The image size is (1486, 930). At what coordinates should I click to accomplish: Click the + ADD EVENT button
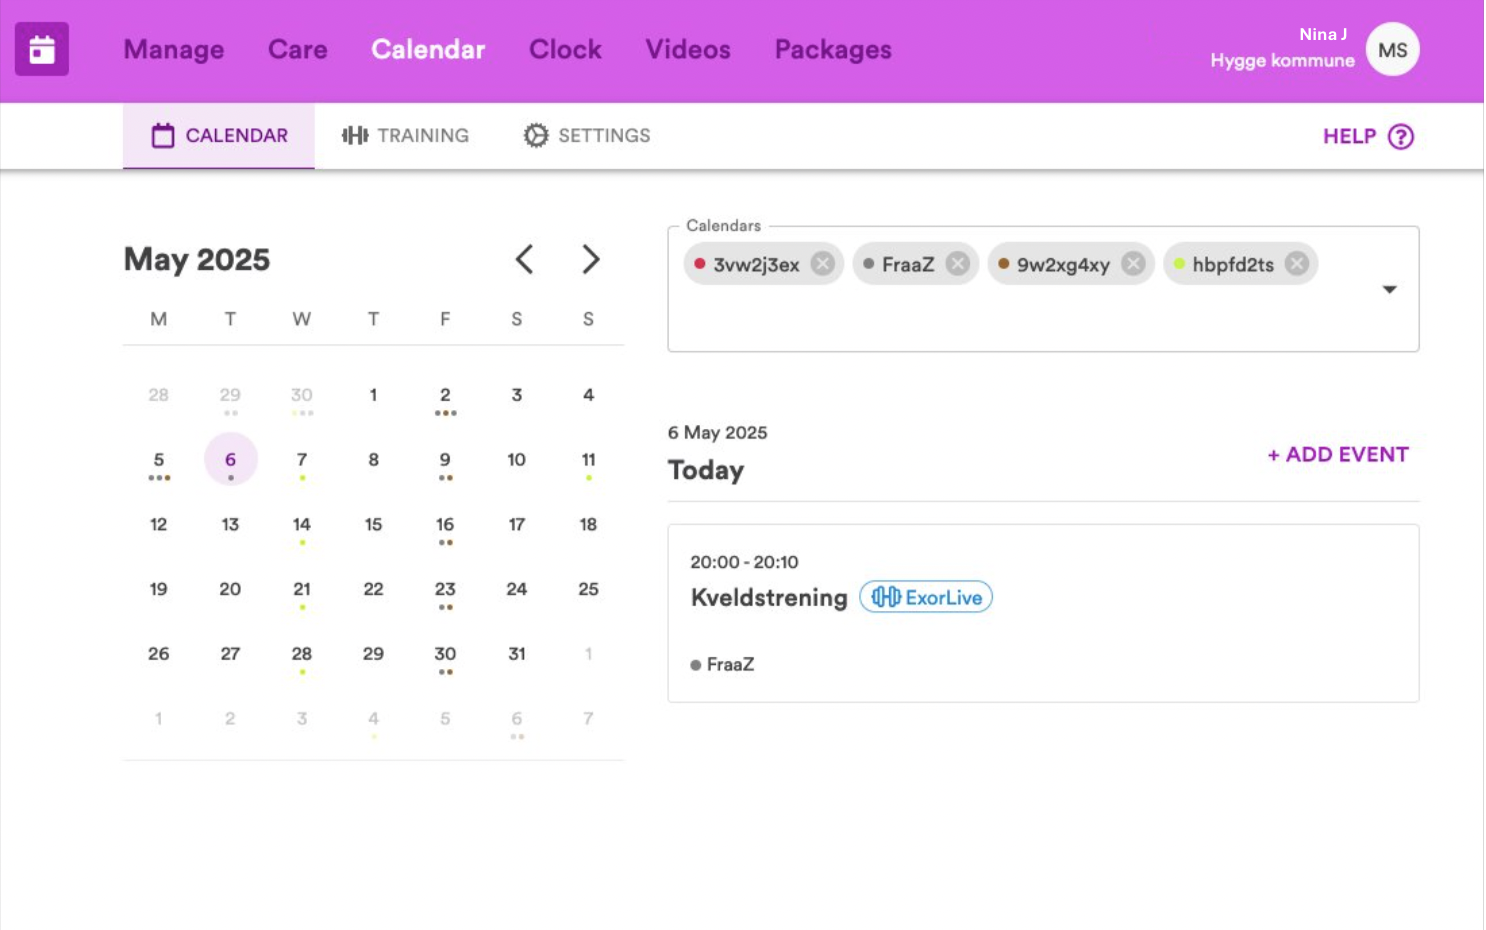1338,454
